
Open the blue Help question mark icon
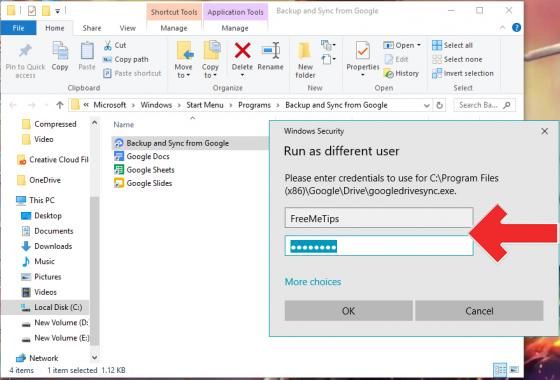(516, 28)
